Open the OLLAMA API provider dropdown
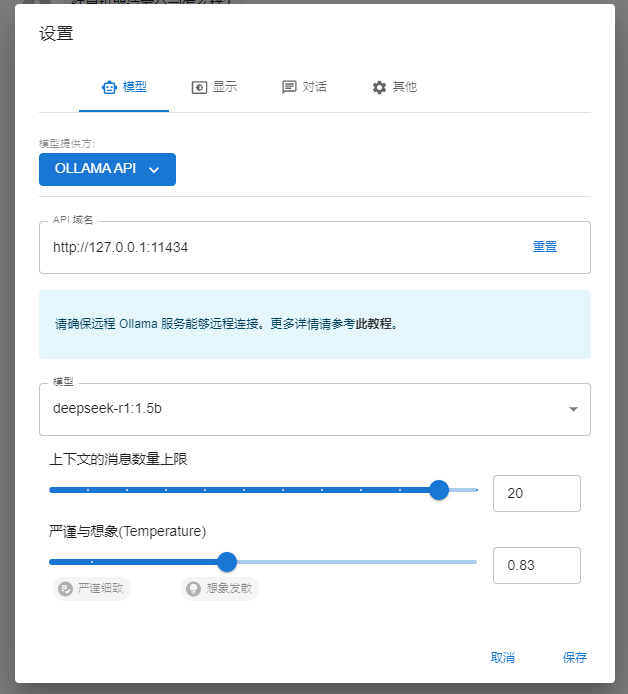This screenshot has width=628, height=694. click(x=108, y=170)
